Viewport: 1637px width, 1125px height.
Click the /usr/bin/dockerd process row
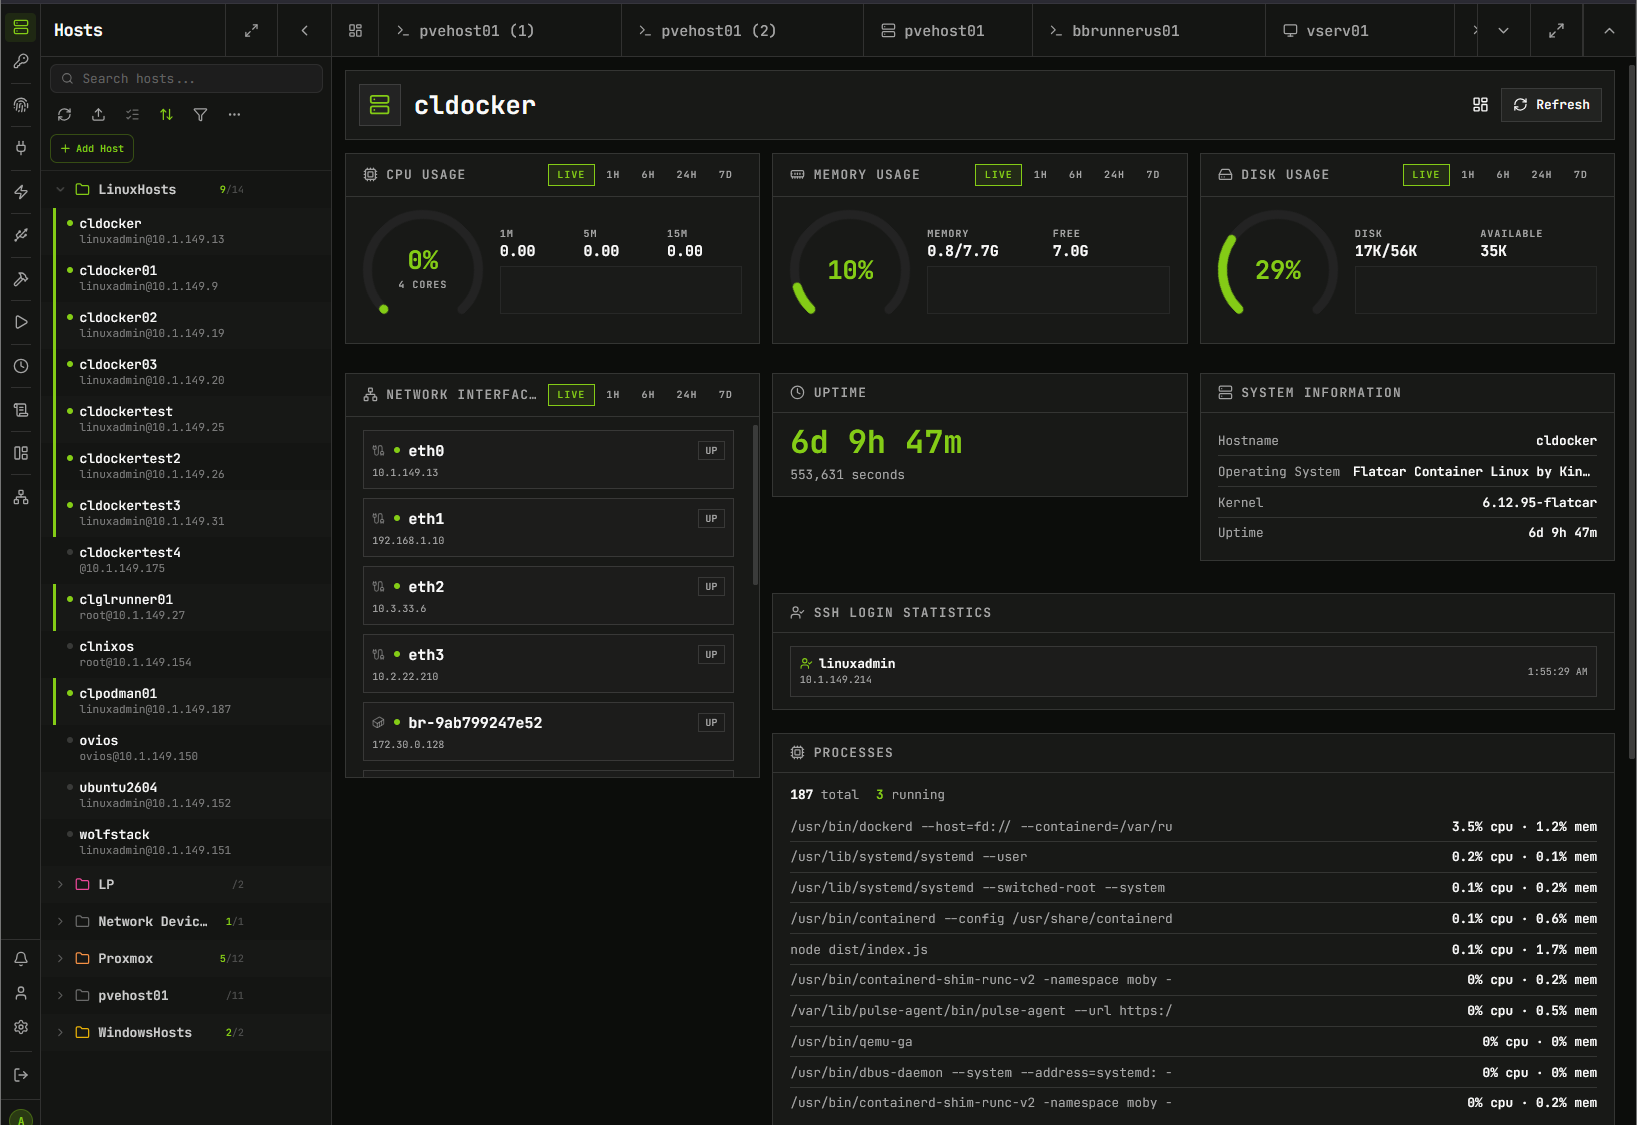pyautogui.click(x=1193, y=827)
